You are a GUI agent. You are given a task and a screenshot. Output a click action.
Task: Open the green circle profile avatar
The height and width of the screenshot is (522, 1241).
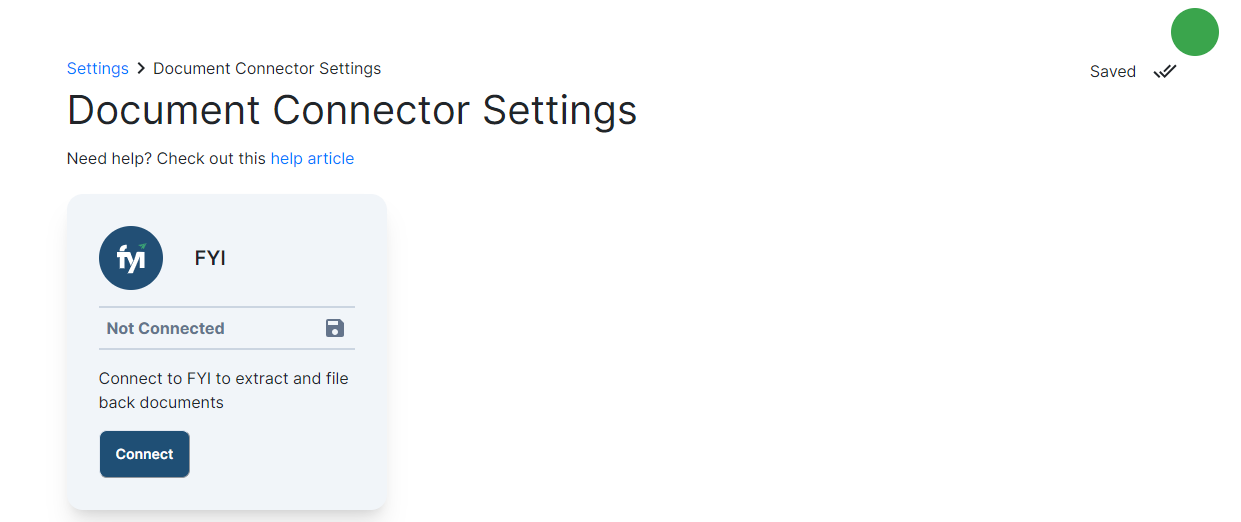tap(1195, 32)
